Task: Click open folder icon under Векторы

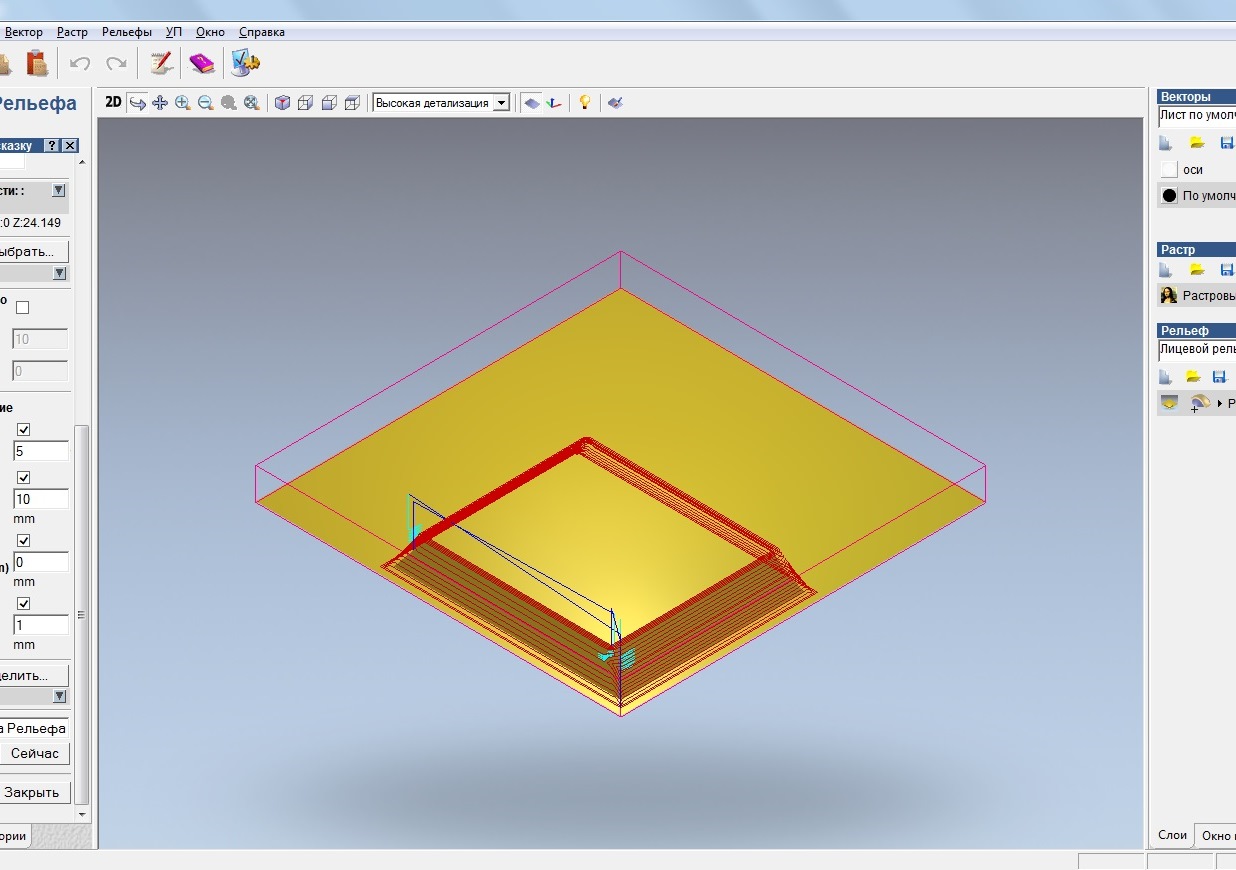Action: (1196, 143)
